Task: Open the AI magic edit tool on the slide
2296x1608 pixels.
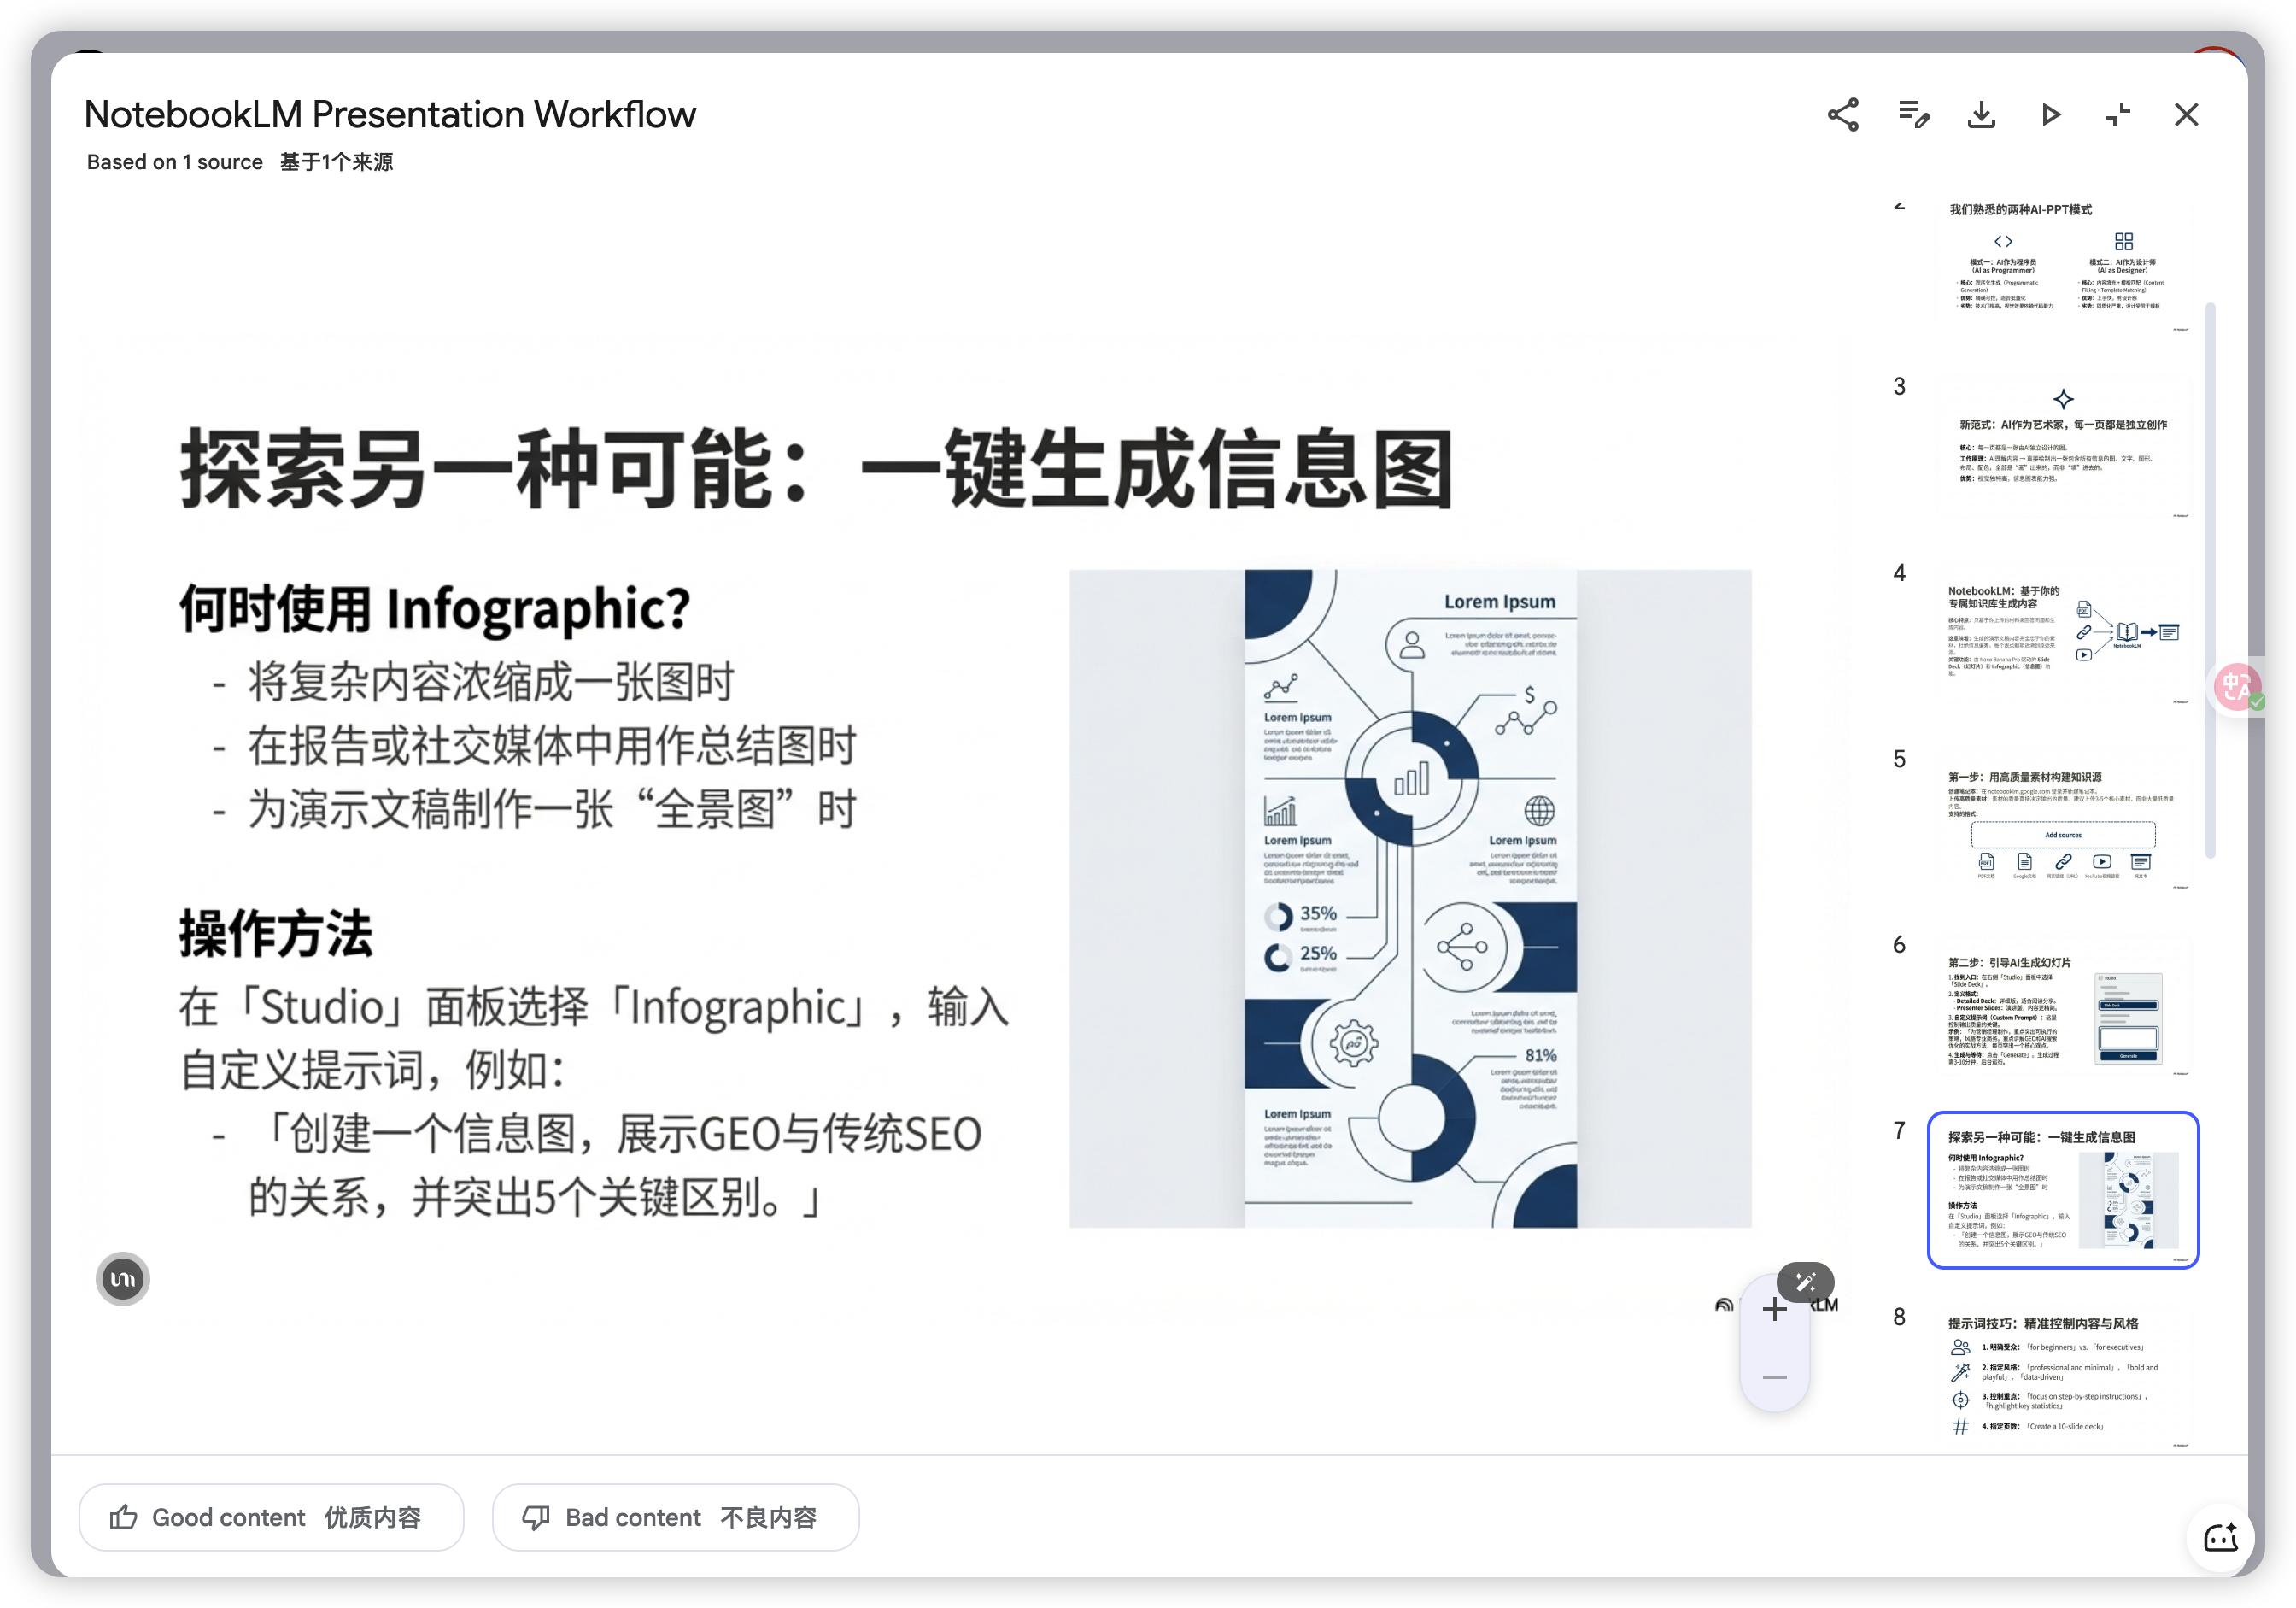Action: pos(1806,1281)
